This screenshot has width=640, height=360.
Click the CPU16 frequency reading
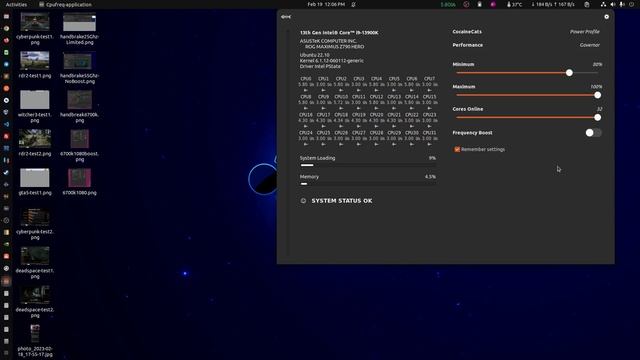[306, 120]
